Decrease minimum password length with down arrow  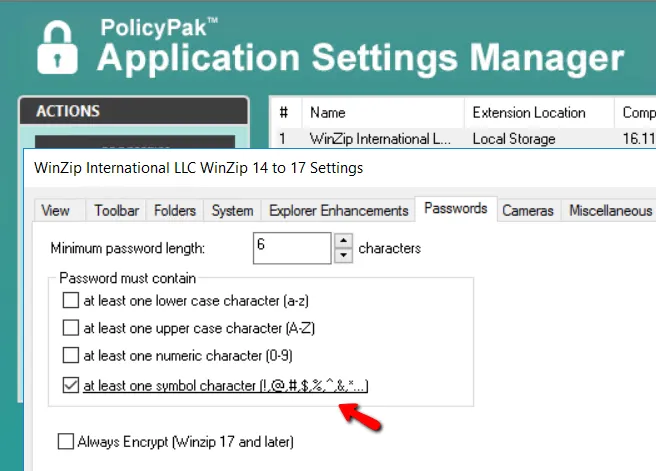point(343,255)
